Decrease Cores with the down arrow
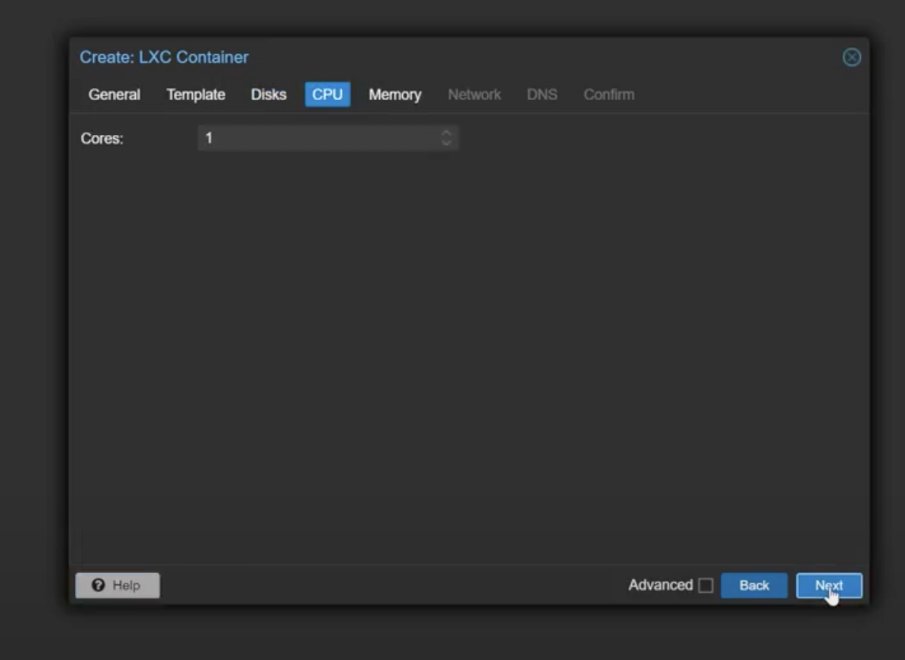 446,144
